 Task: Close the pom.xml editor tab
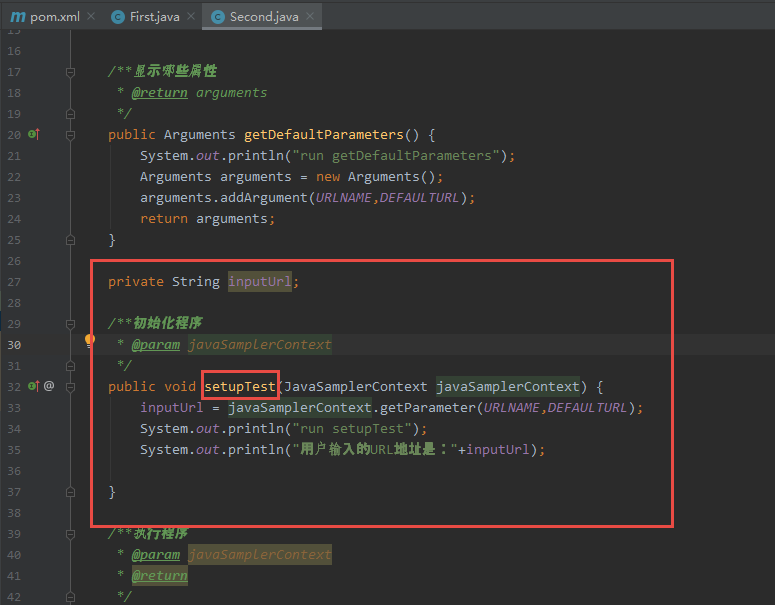click(91, 17)
